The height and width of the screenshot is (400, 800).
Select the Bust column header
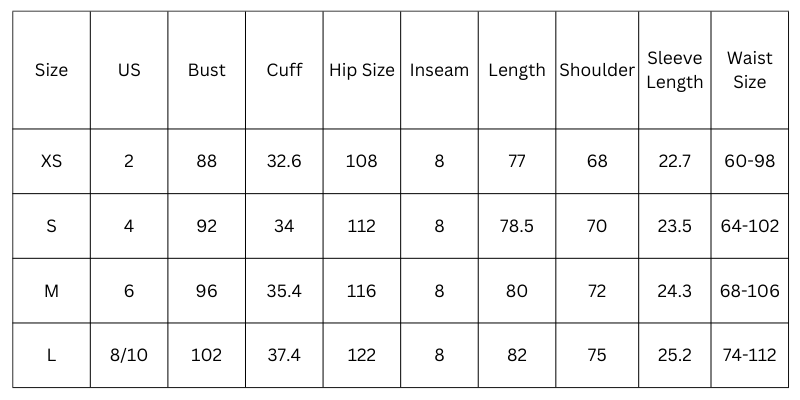(207, 70)
